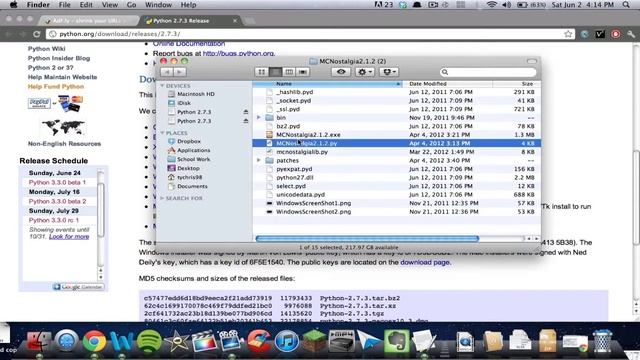This screenshot has width=640, height=360.
Task: Follow the 'download page' link
Action: coord(425,262)
